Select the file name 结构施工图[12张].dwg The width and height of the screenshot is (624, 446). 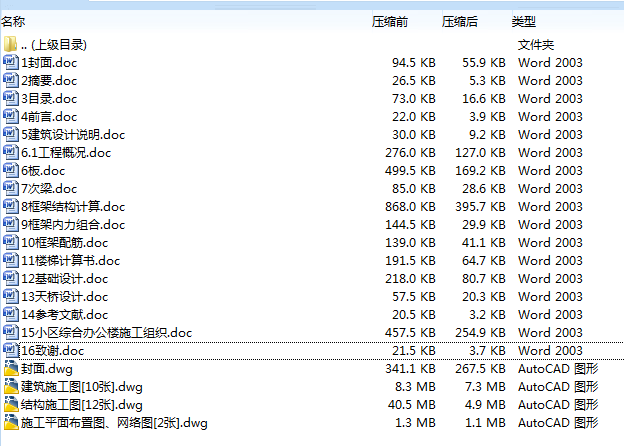82,405
